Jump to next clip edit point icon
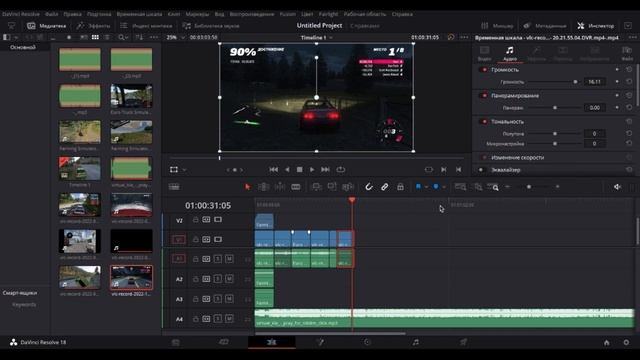 (444, 169)
